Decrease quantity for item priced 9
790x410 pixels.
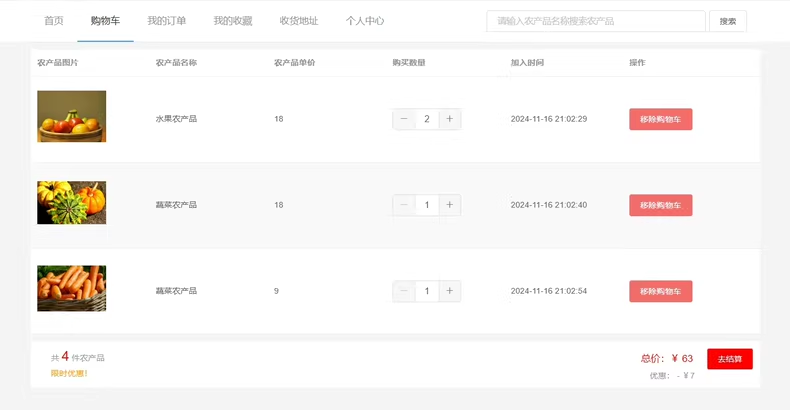coord(404,291)
